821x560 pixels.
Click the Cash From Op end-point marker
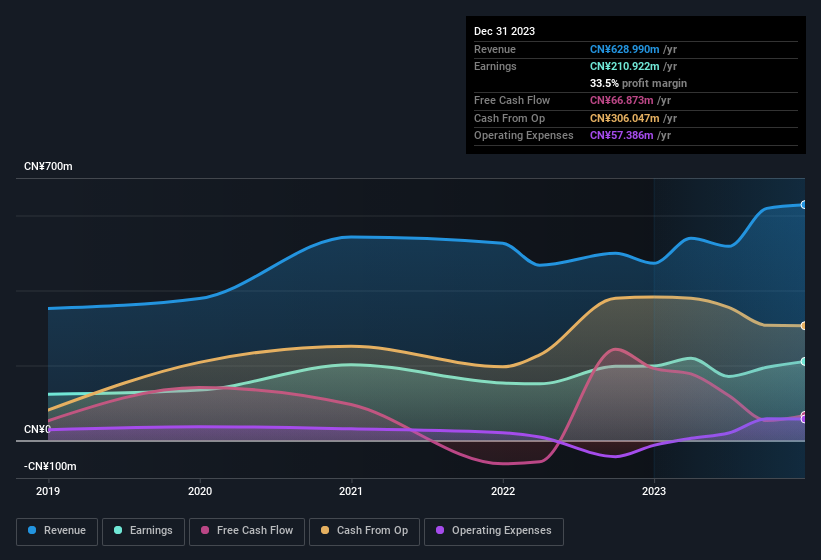(804, 326)
